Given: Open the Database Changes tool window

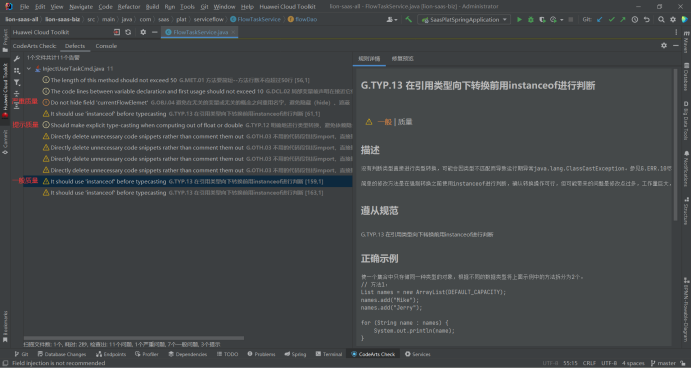Looking at the screenshot, I should click(x=62, y=354).
